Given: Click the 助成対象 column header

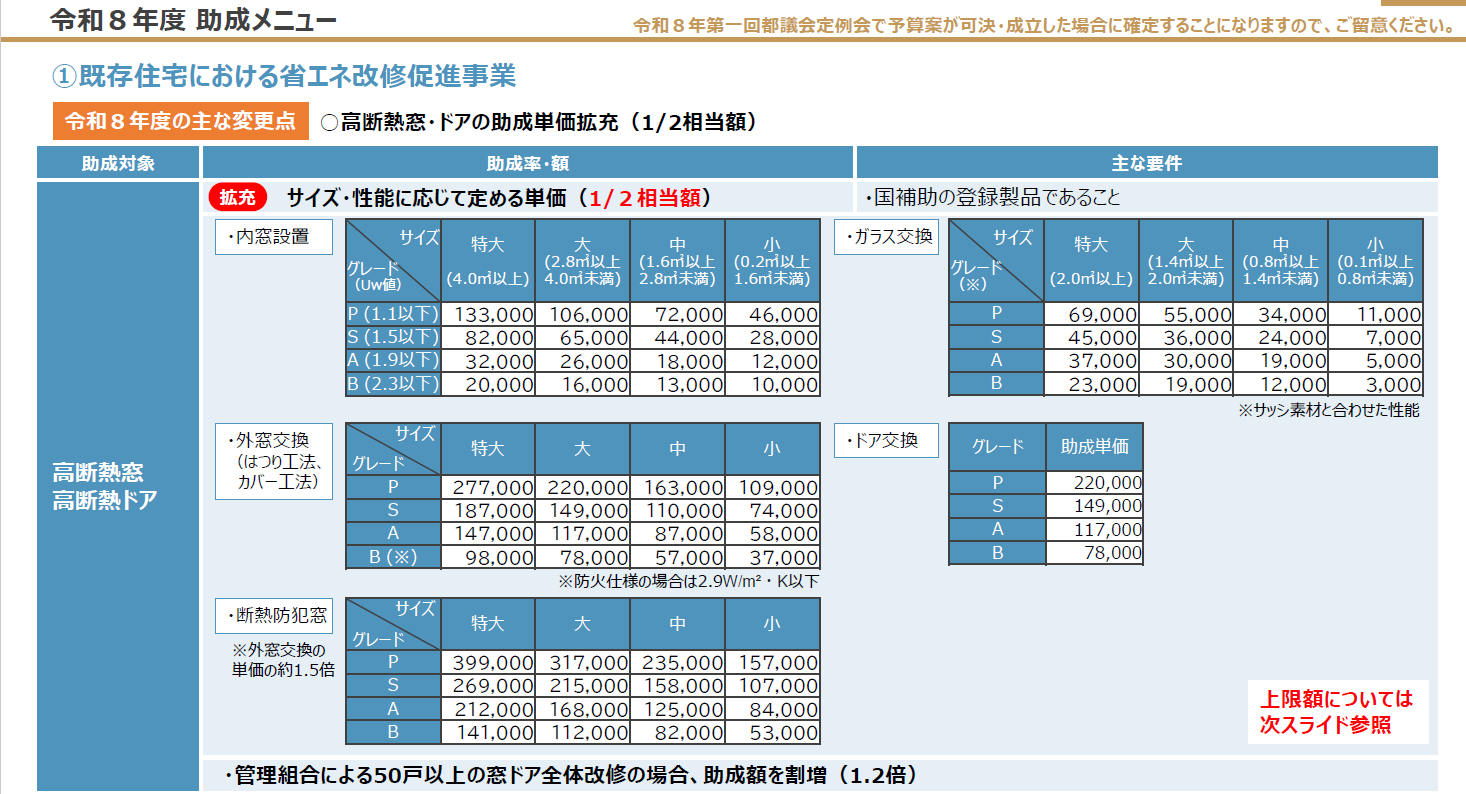Looking at the screenshot, I should click(118, 163).
